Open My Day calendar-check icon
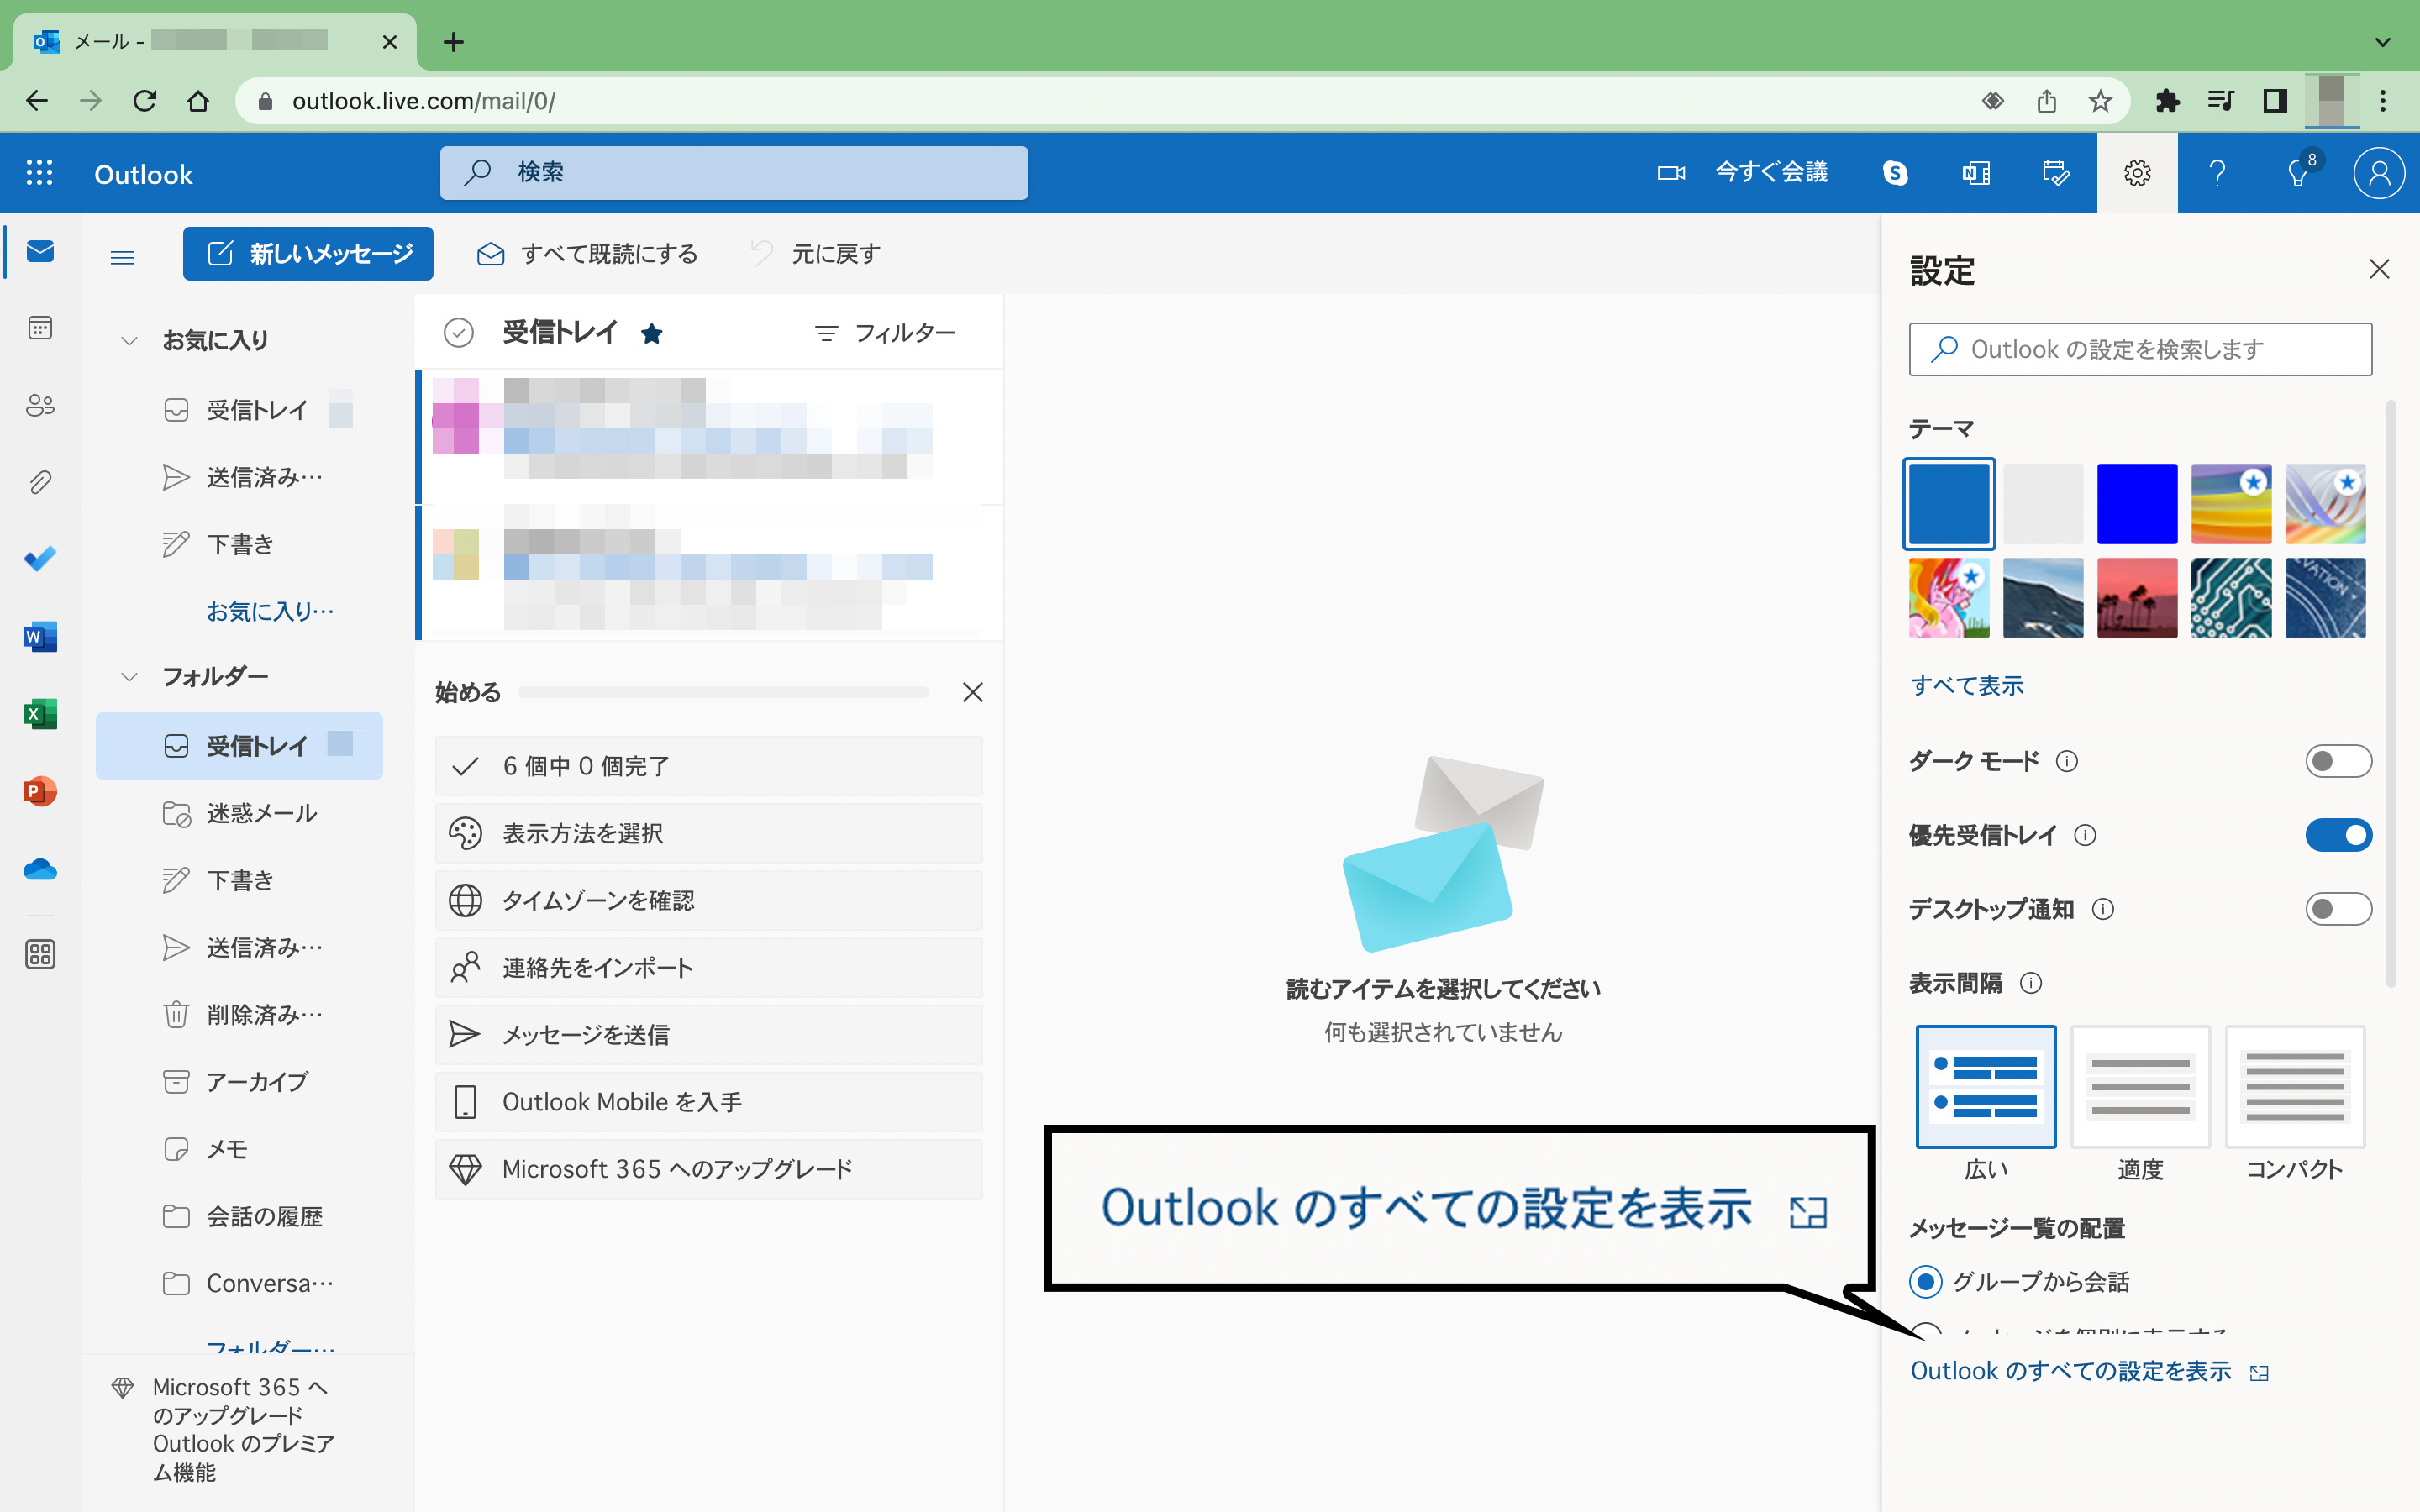The image size is (2420, 1512). [x=2056, y=173]
